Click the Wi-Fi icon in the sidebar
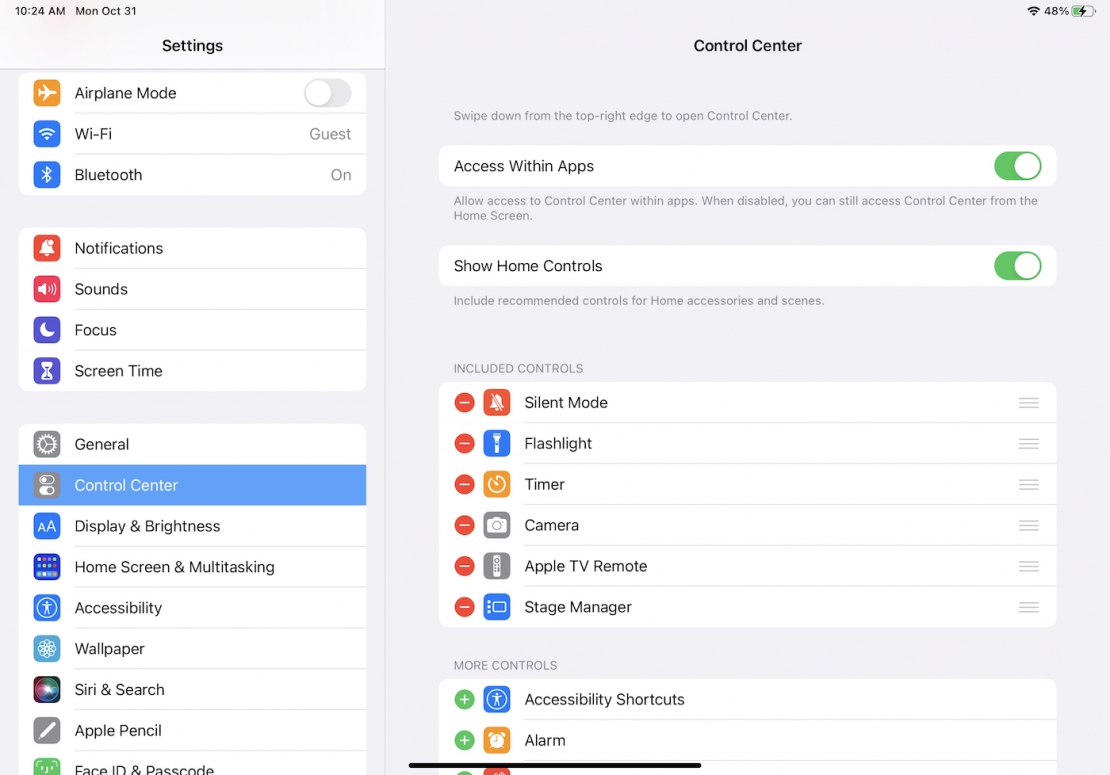This screenshot has width=1110, height=775. (x=47, y=134)
